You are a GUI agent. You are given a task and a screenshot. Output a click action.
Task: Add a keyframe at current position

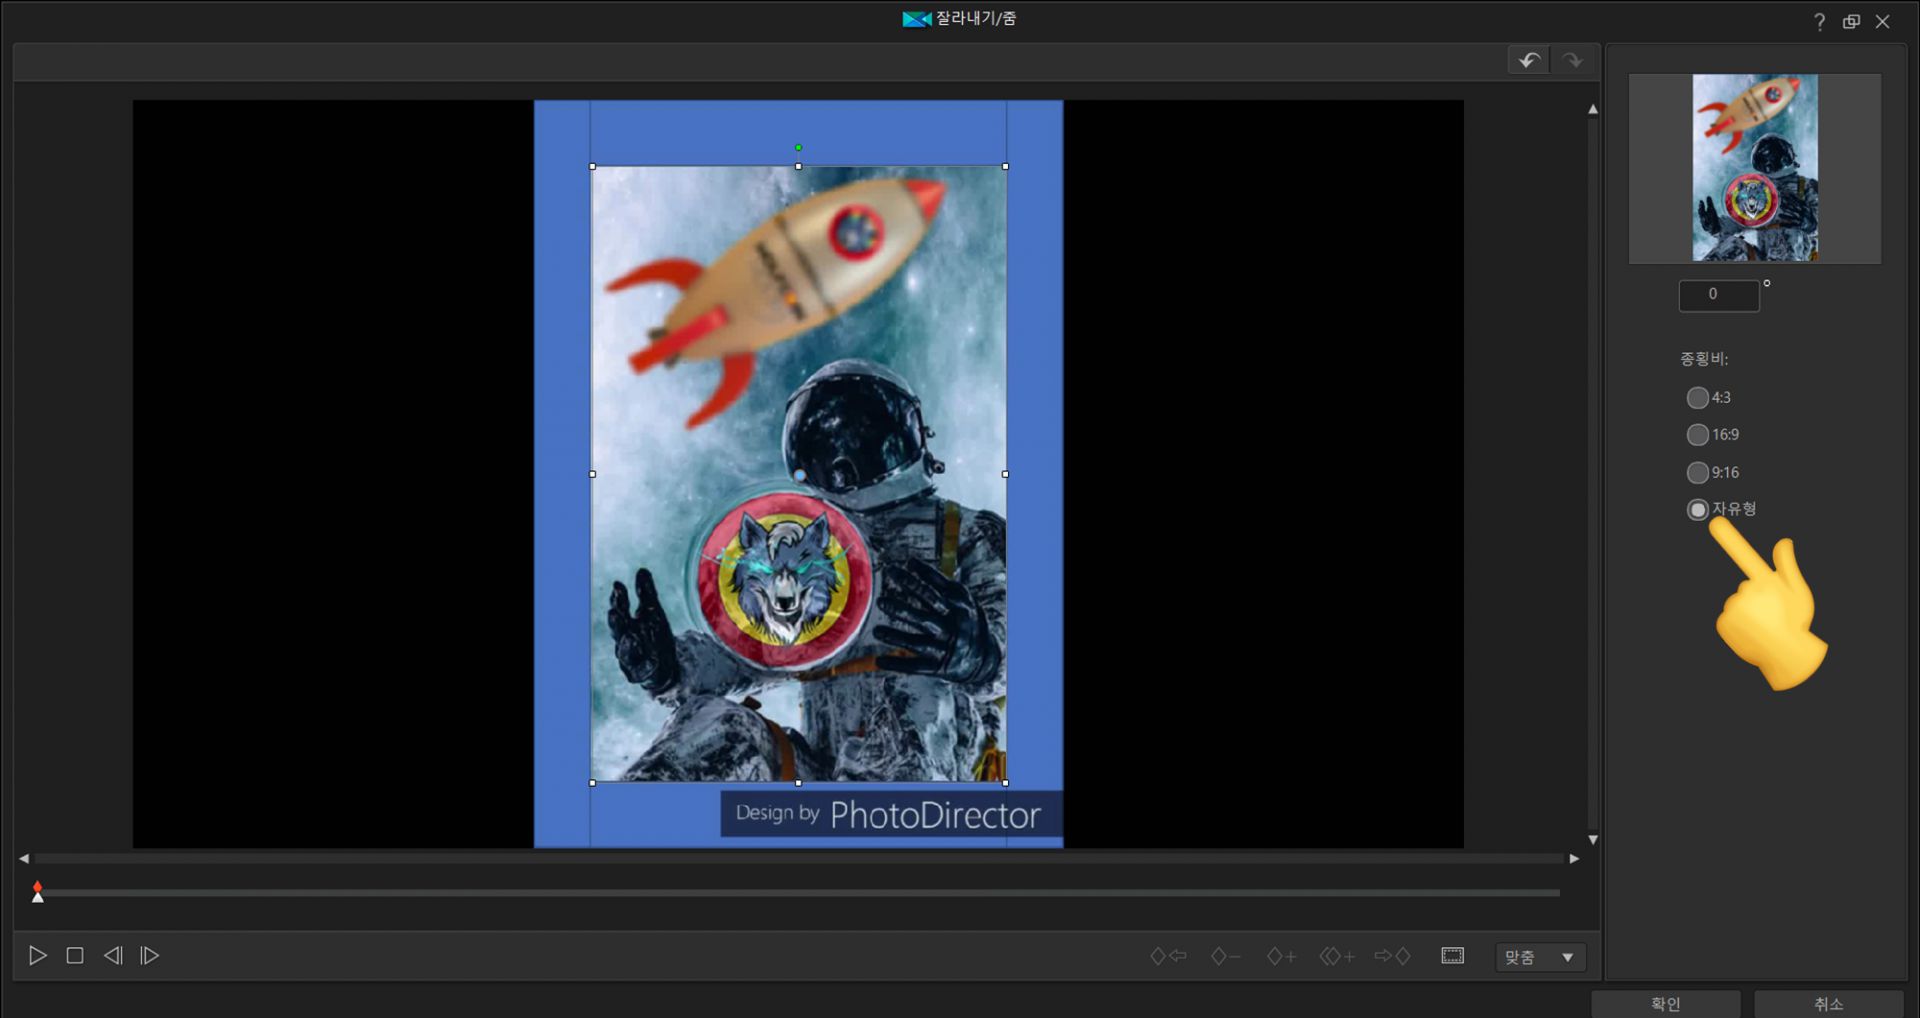pyautogui.click(x=1281, y=957)
